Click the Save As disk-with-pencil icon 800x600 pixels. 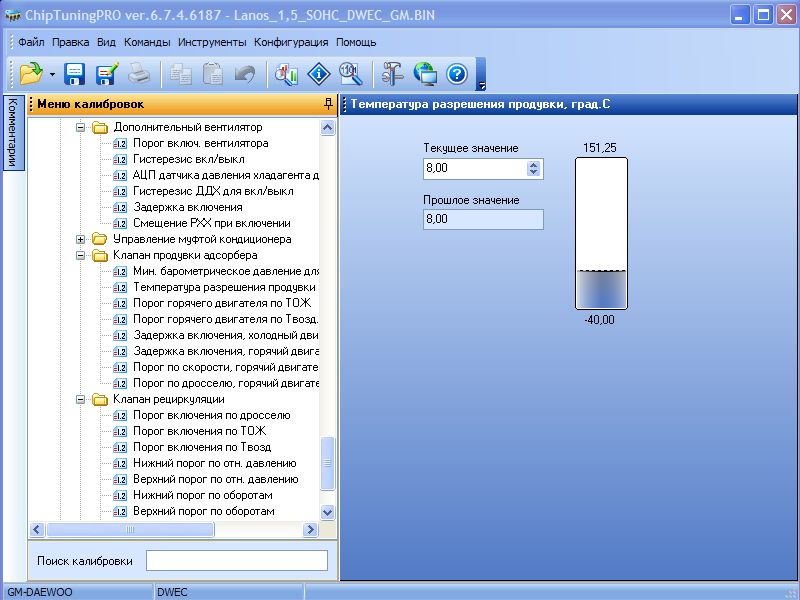click(x=106, y=73)
